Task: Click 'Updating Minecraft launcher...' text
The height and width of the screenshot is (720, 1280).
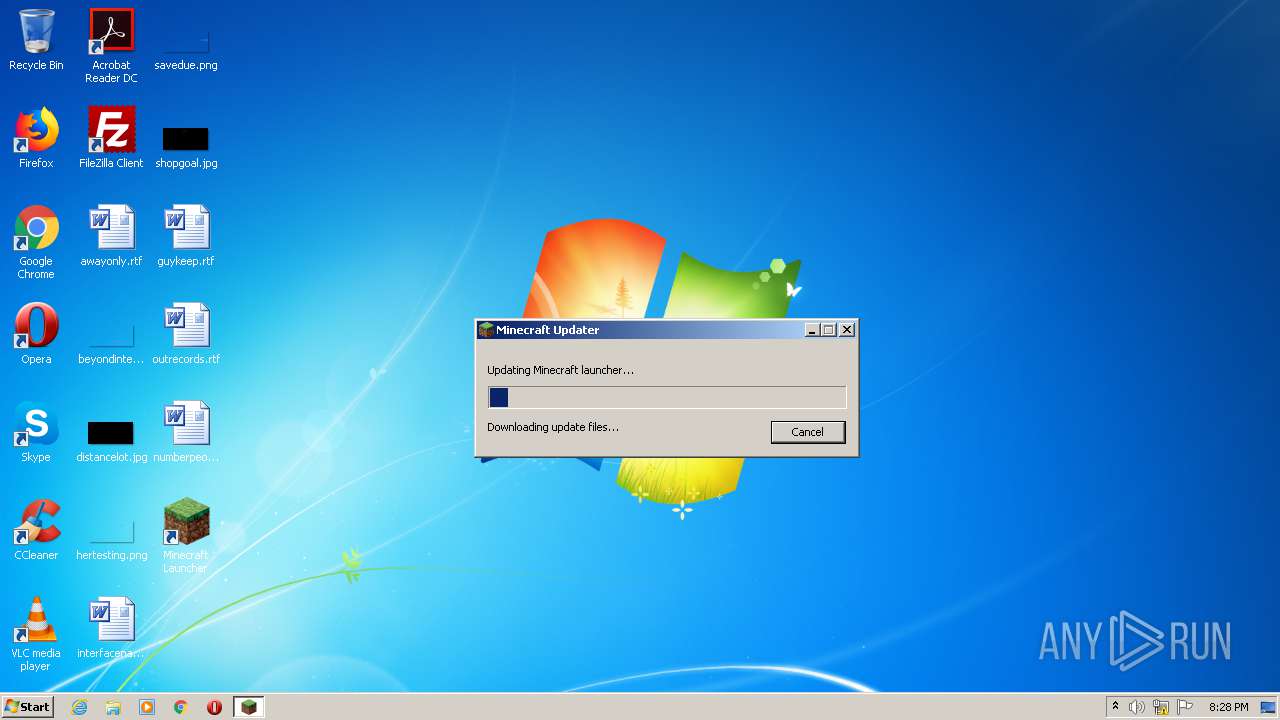Action: click(560, 370)
